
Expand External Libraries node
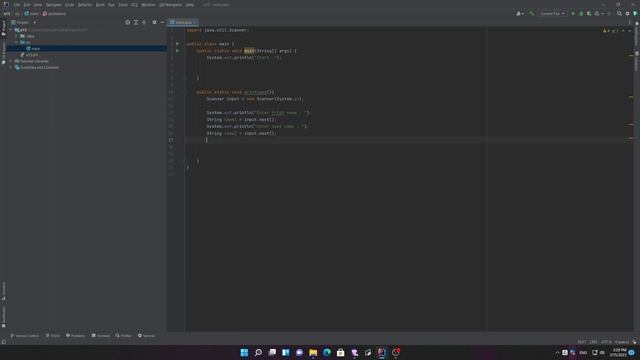point(11,61)
